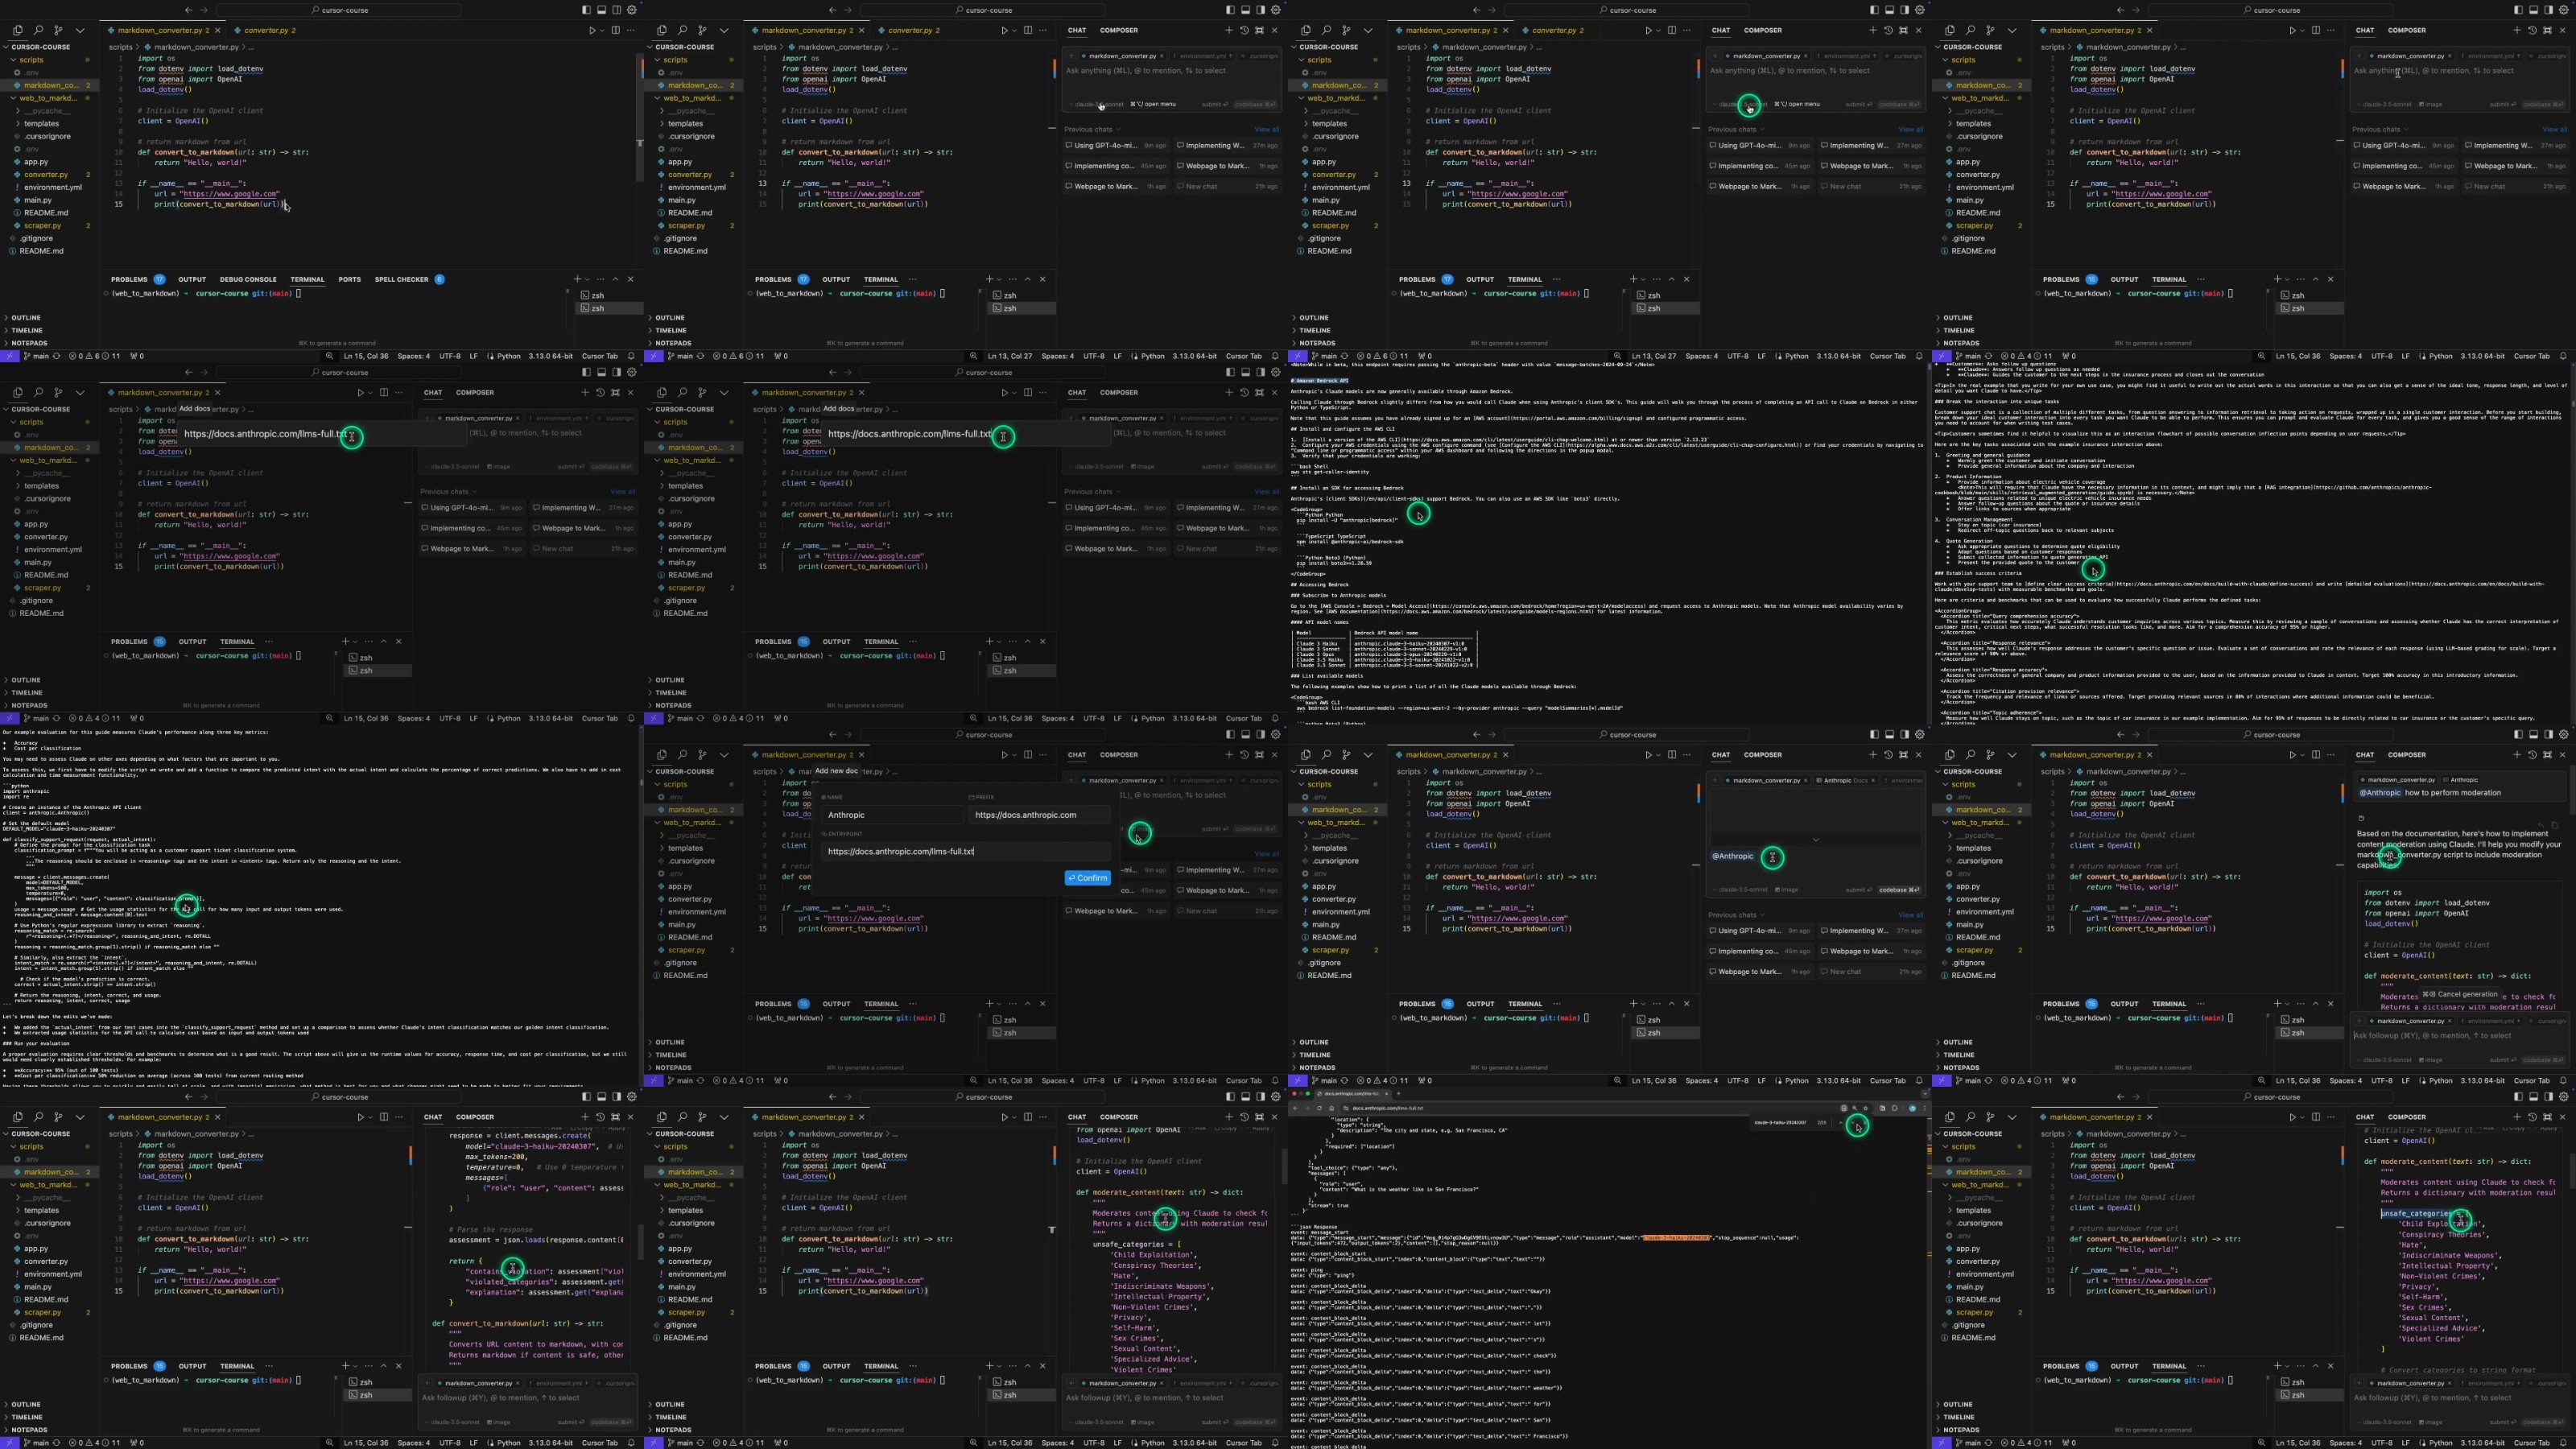Image resolution: width=2576 pixels, height=1449 pixels.
Task: In the SPELL CHECKER frame, open run options arrow
Action: click(x=602, y=30)
